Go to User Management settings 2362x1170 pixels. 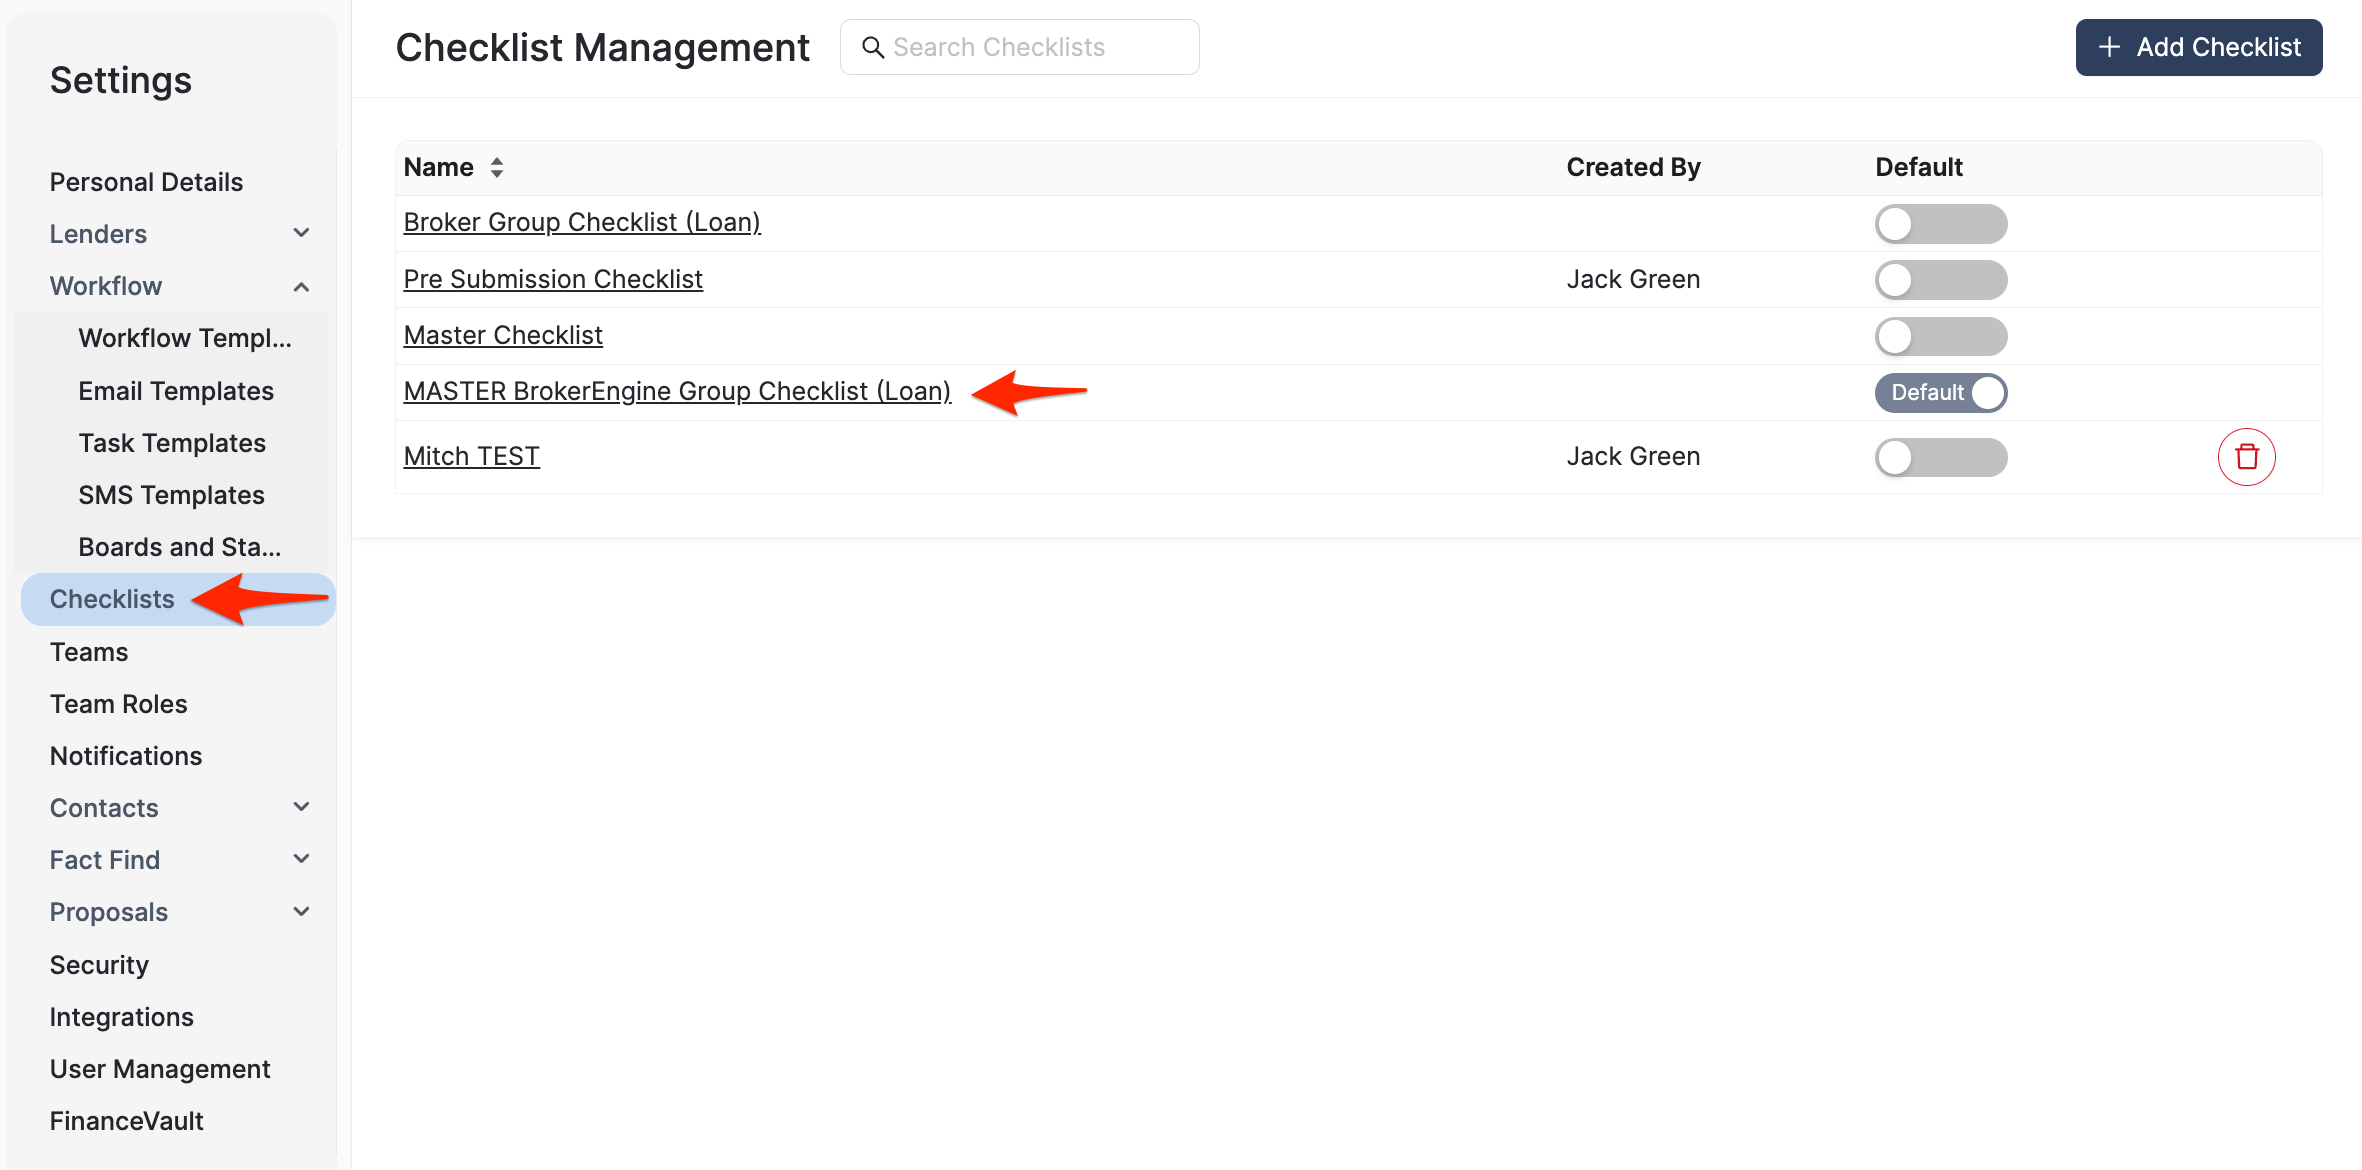(160, 1069)
